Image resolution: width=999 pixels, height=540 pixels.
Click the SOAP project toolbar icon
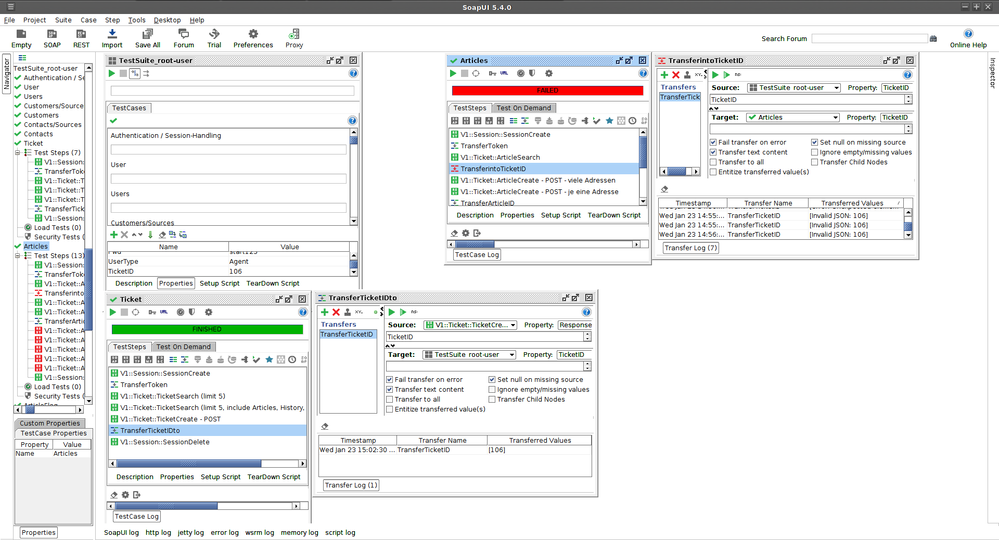(x=52, y=38)
